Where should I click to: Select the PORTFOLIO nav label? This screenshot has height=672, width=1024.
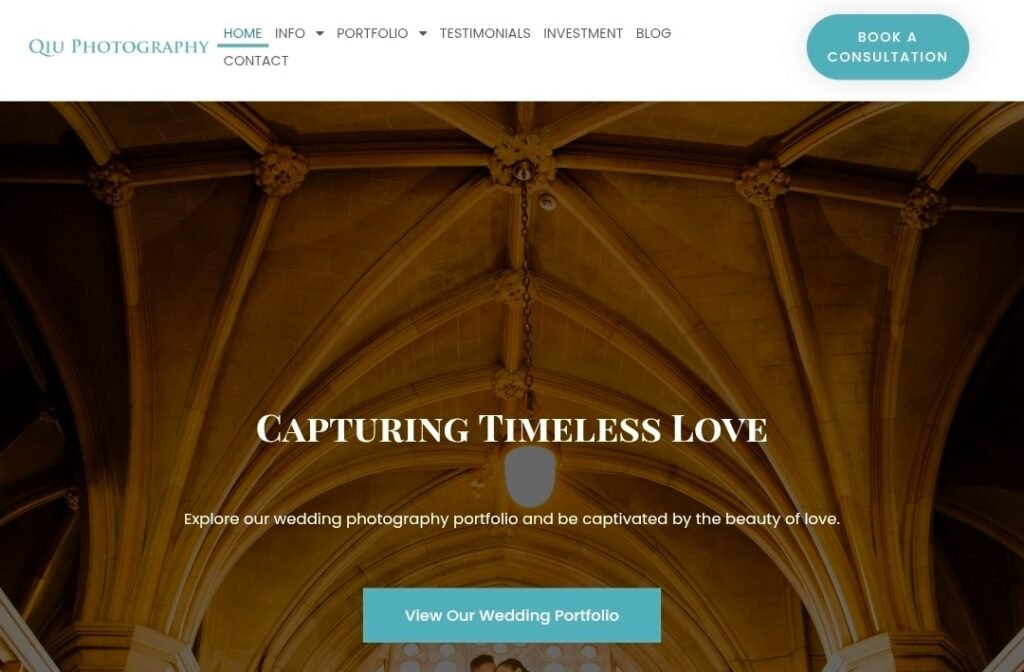pyautogui.click(x=372, y=33)
